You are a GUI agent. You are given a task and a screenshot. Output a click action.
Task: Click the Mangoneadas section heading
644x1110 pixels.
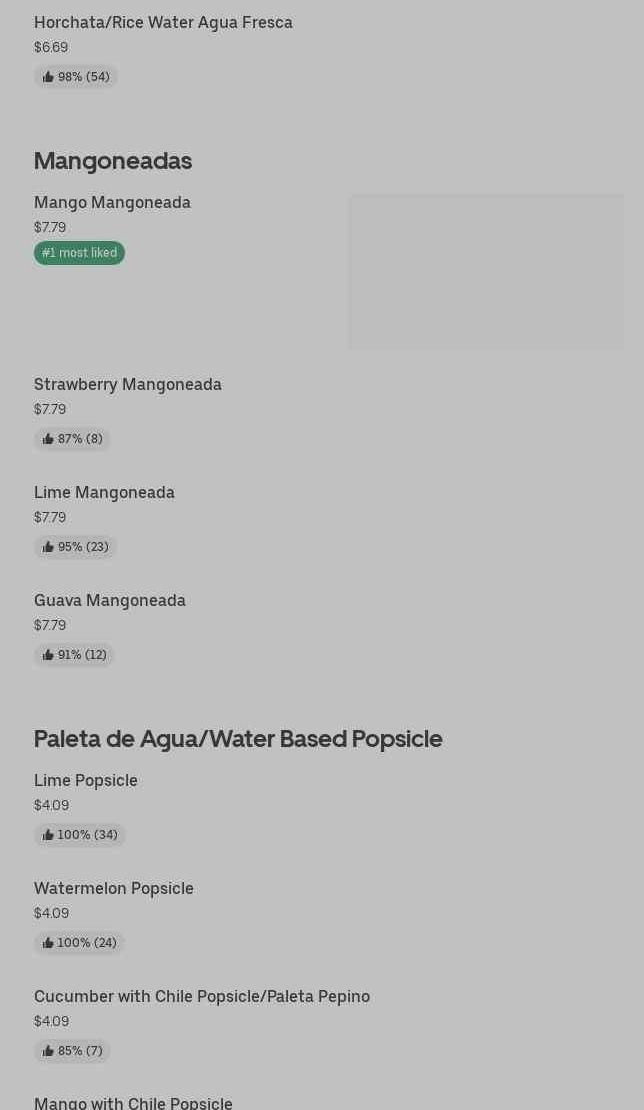coord(113,161)
